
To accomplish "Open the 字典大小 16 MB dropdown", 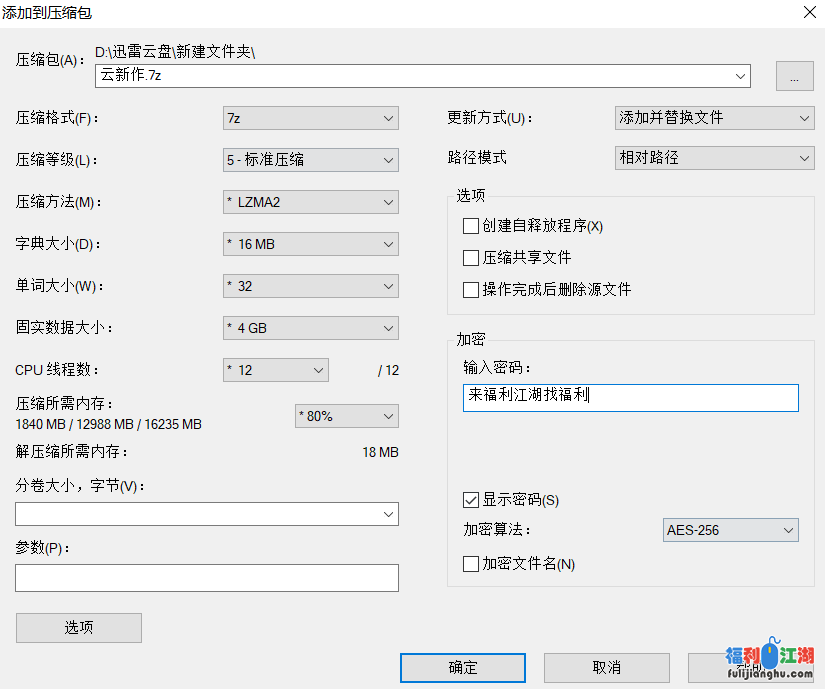I will coord(310,244).
